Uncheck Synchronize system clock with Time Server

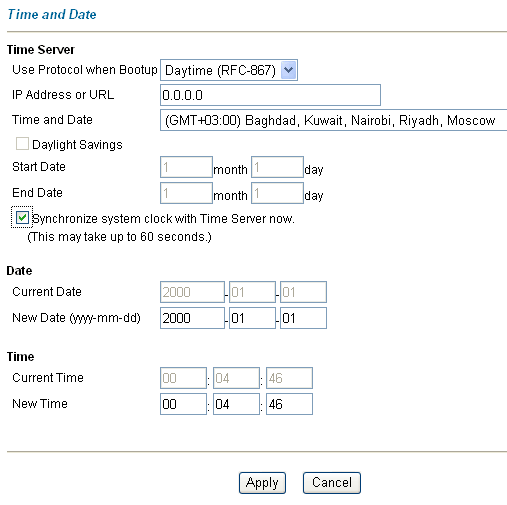pyautogui.click(x=22, y=218)
